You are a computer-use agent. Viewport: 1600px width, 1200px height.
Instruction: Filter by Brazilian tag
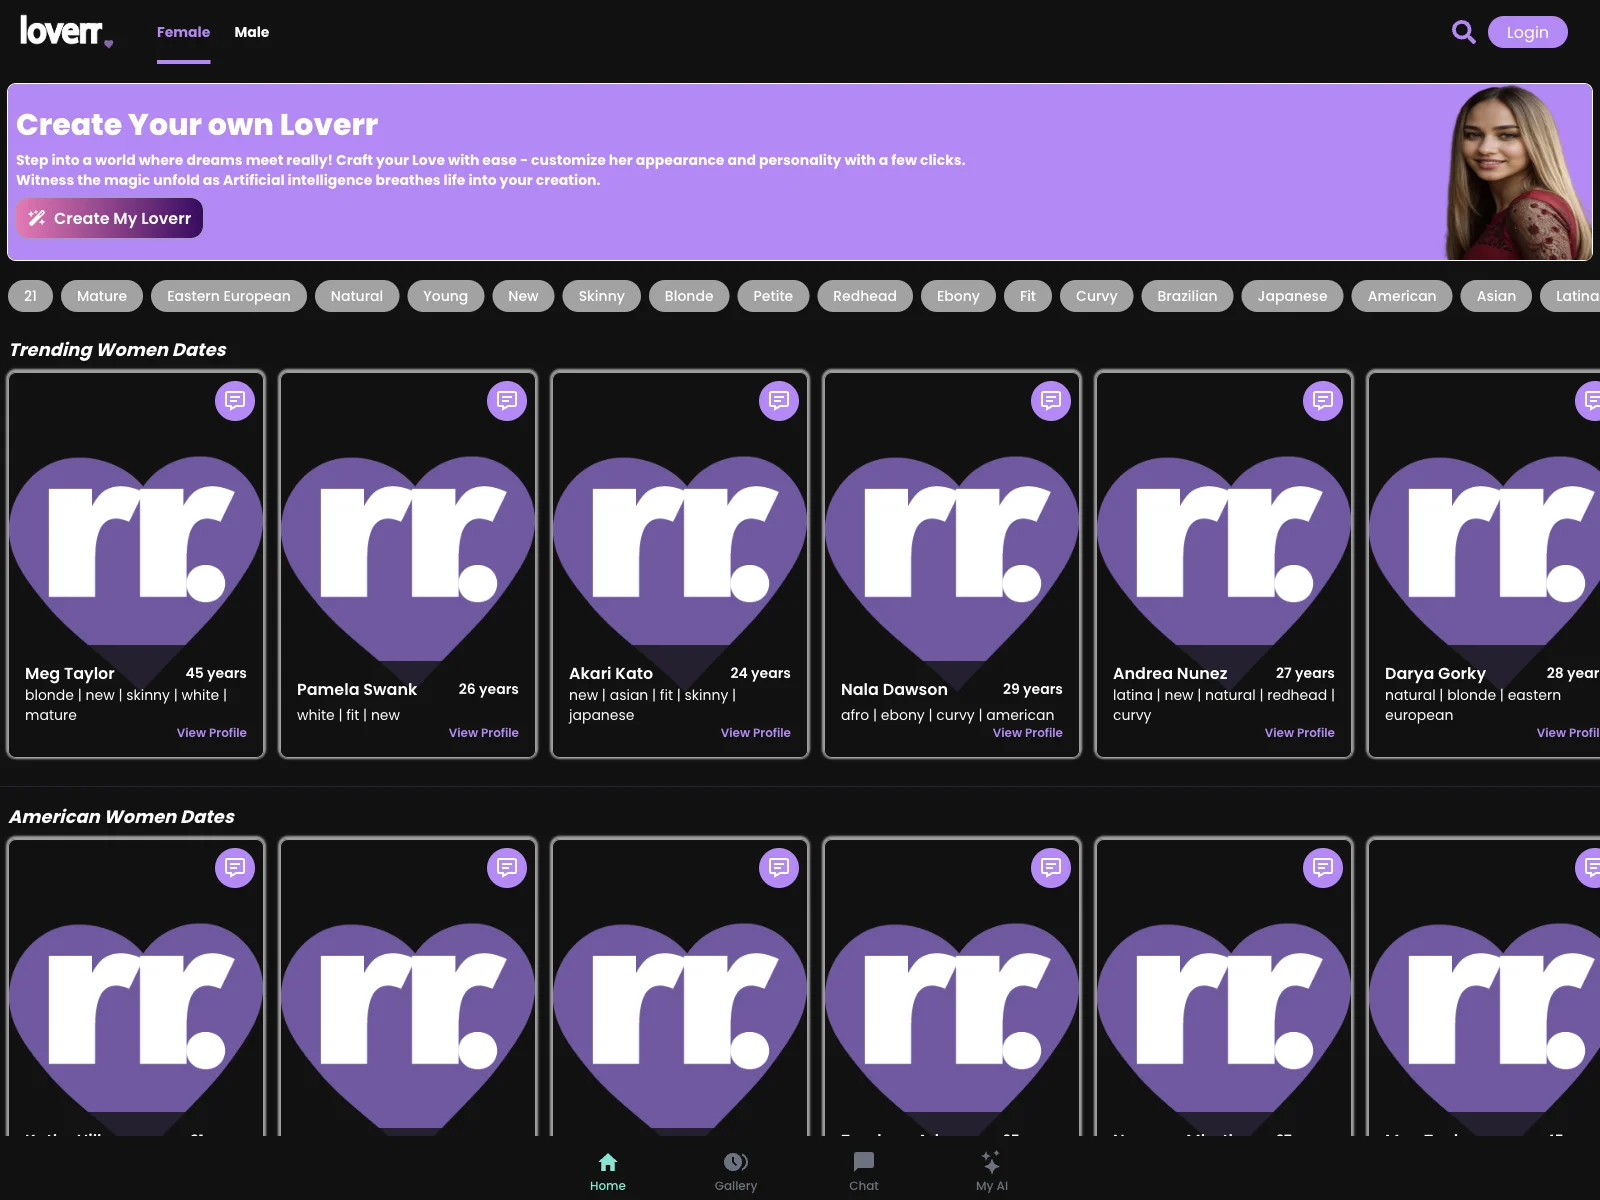[x=1187, y=296]
